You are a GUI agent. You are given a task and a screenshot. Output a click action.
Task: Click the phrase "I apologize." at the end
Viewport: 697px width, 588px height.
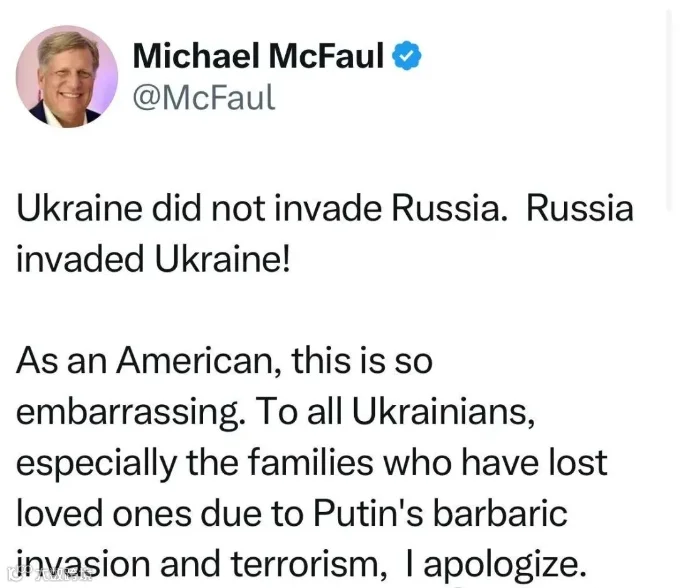tap(495, 564)
